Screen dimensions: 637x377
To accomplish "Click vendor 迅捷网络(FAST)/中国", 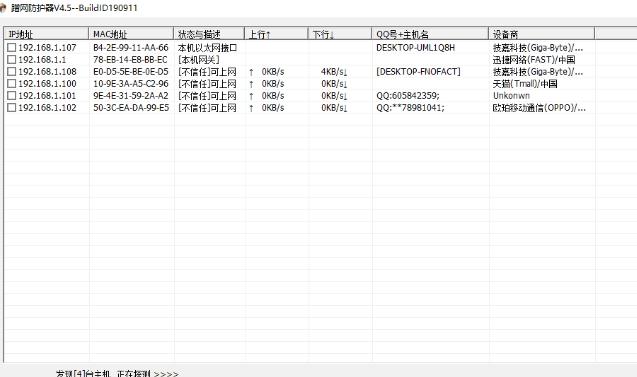I will 534,60.
